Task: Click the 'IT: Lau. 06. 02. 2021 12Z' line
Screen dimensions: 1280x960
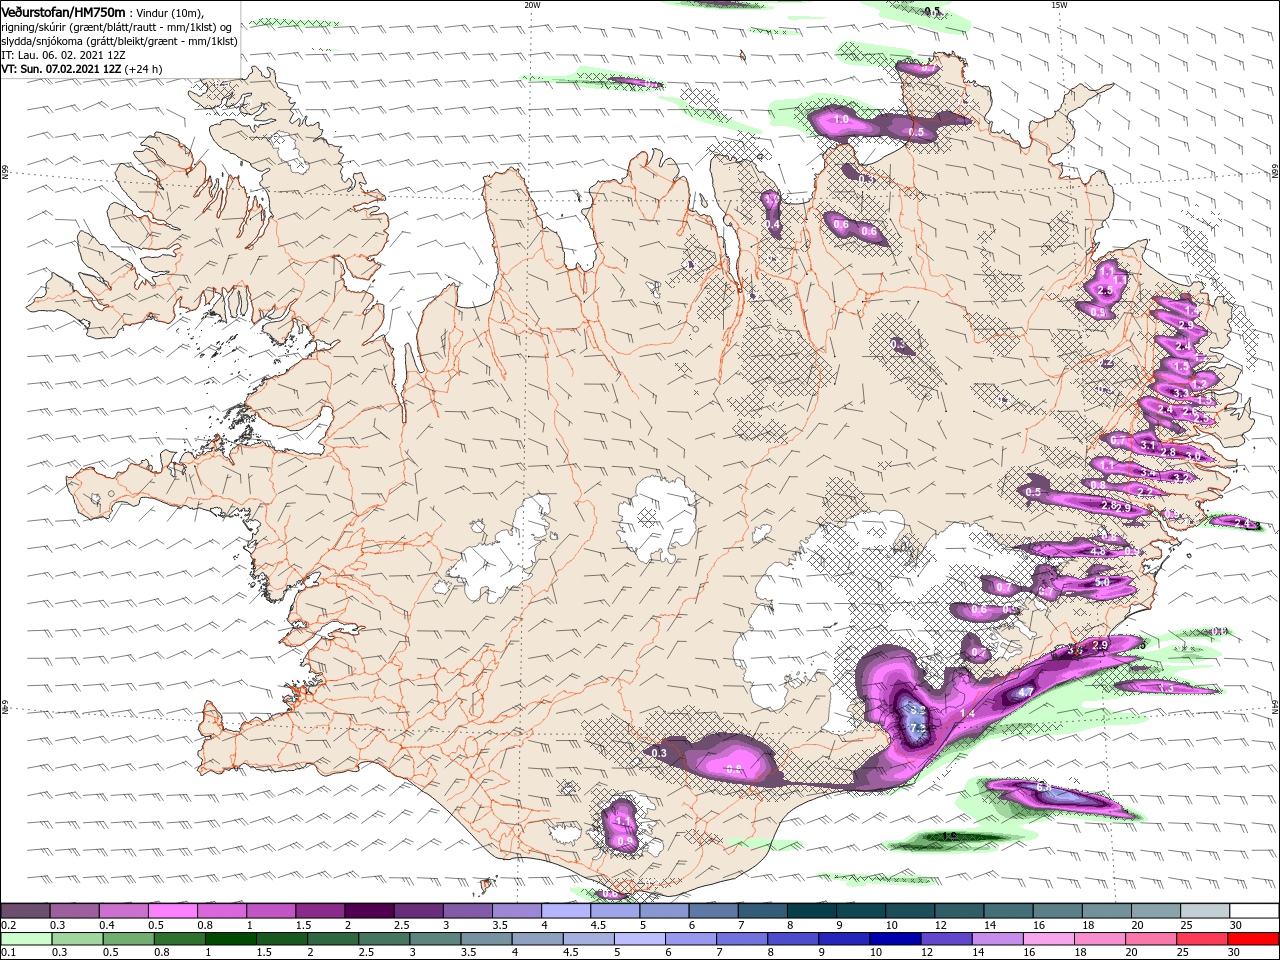Action: click(x=63, y=55)
